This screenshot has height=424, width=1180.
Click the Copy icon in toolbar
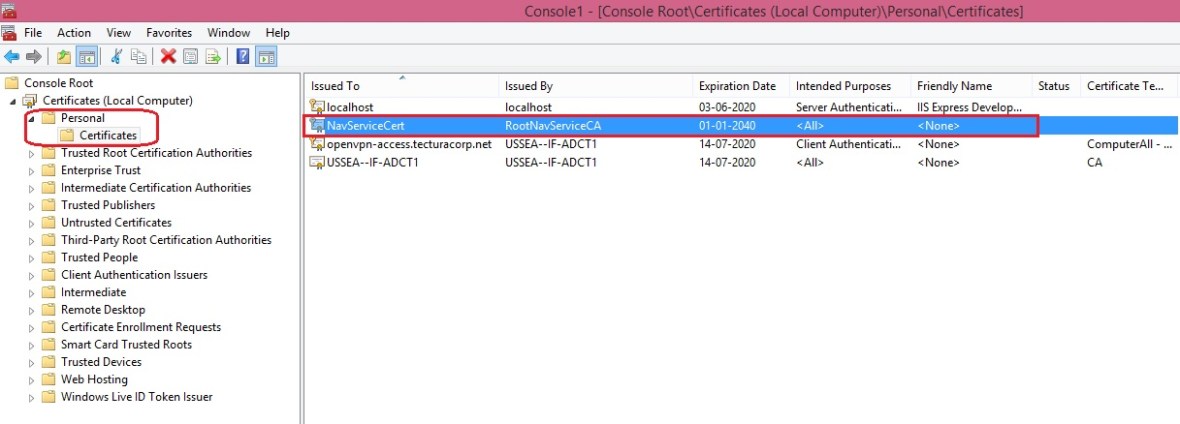(x=139, y=57)
